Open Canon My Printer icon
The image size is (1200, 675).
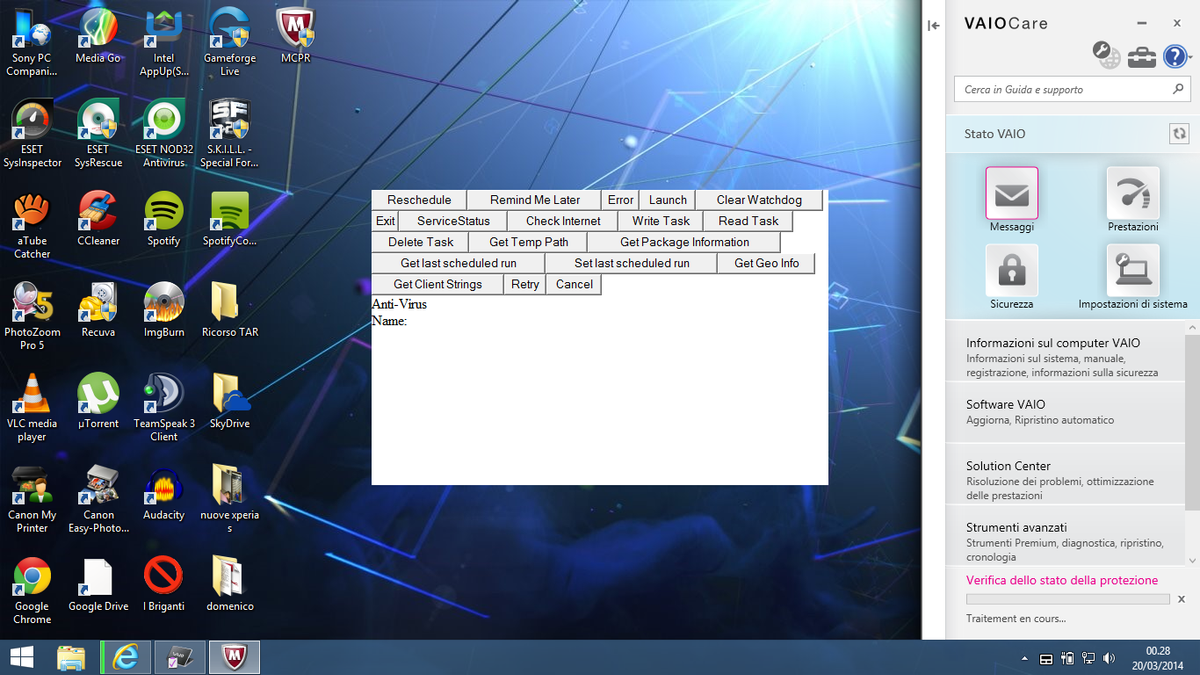tap(32, 499)
